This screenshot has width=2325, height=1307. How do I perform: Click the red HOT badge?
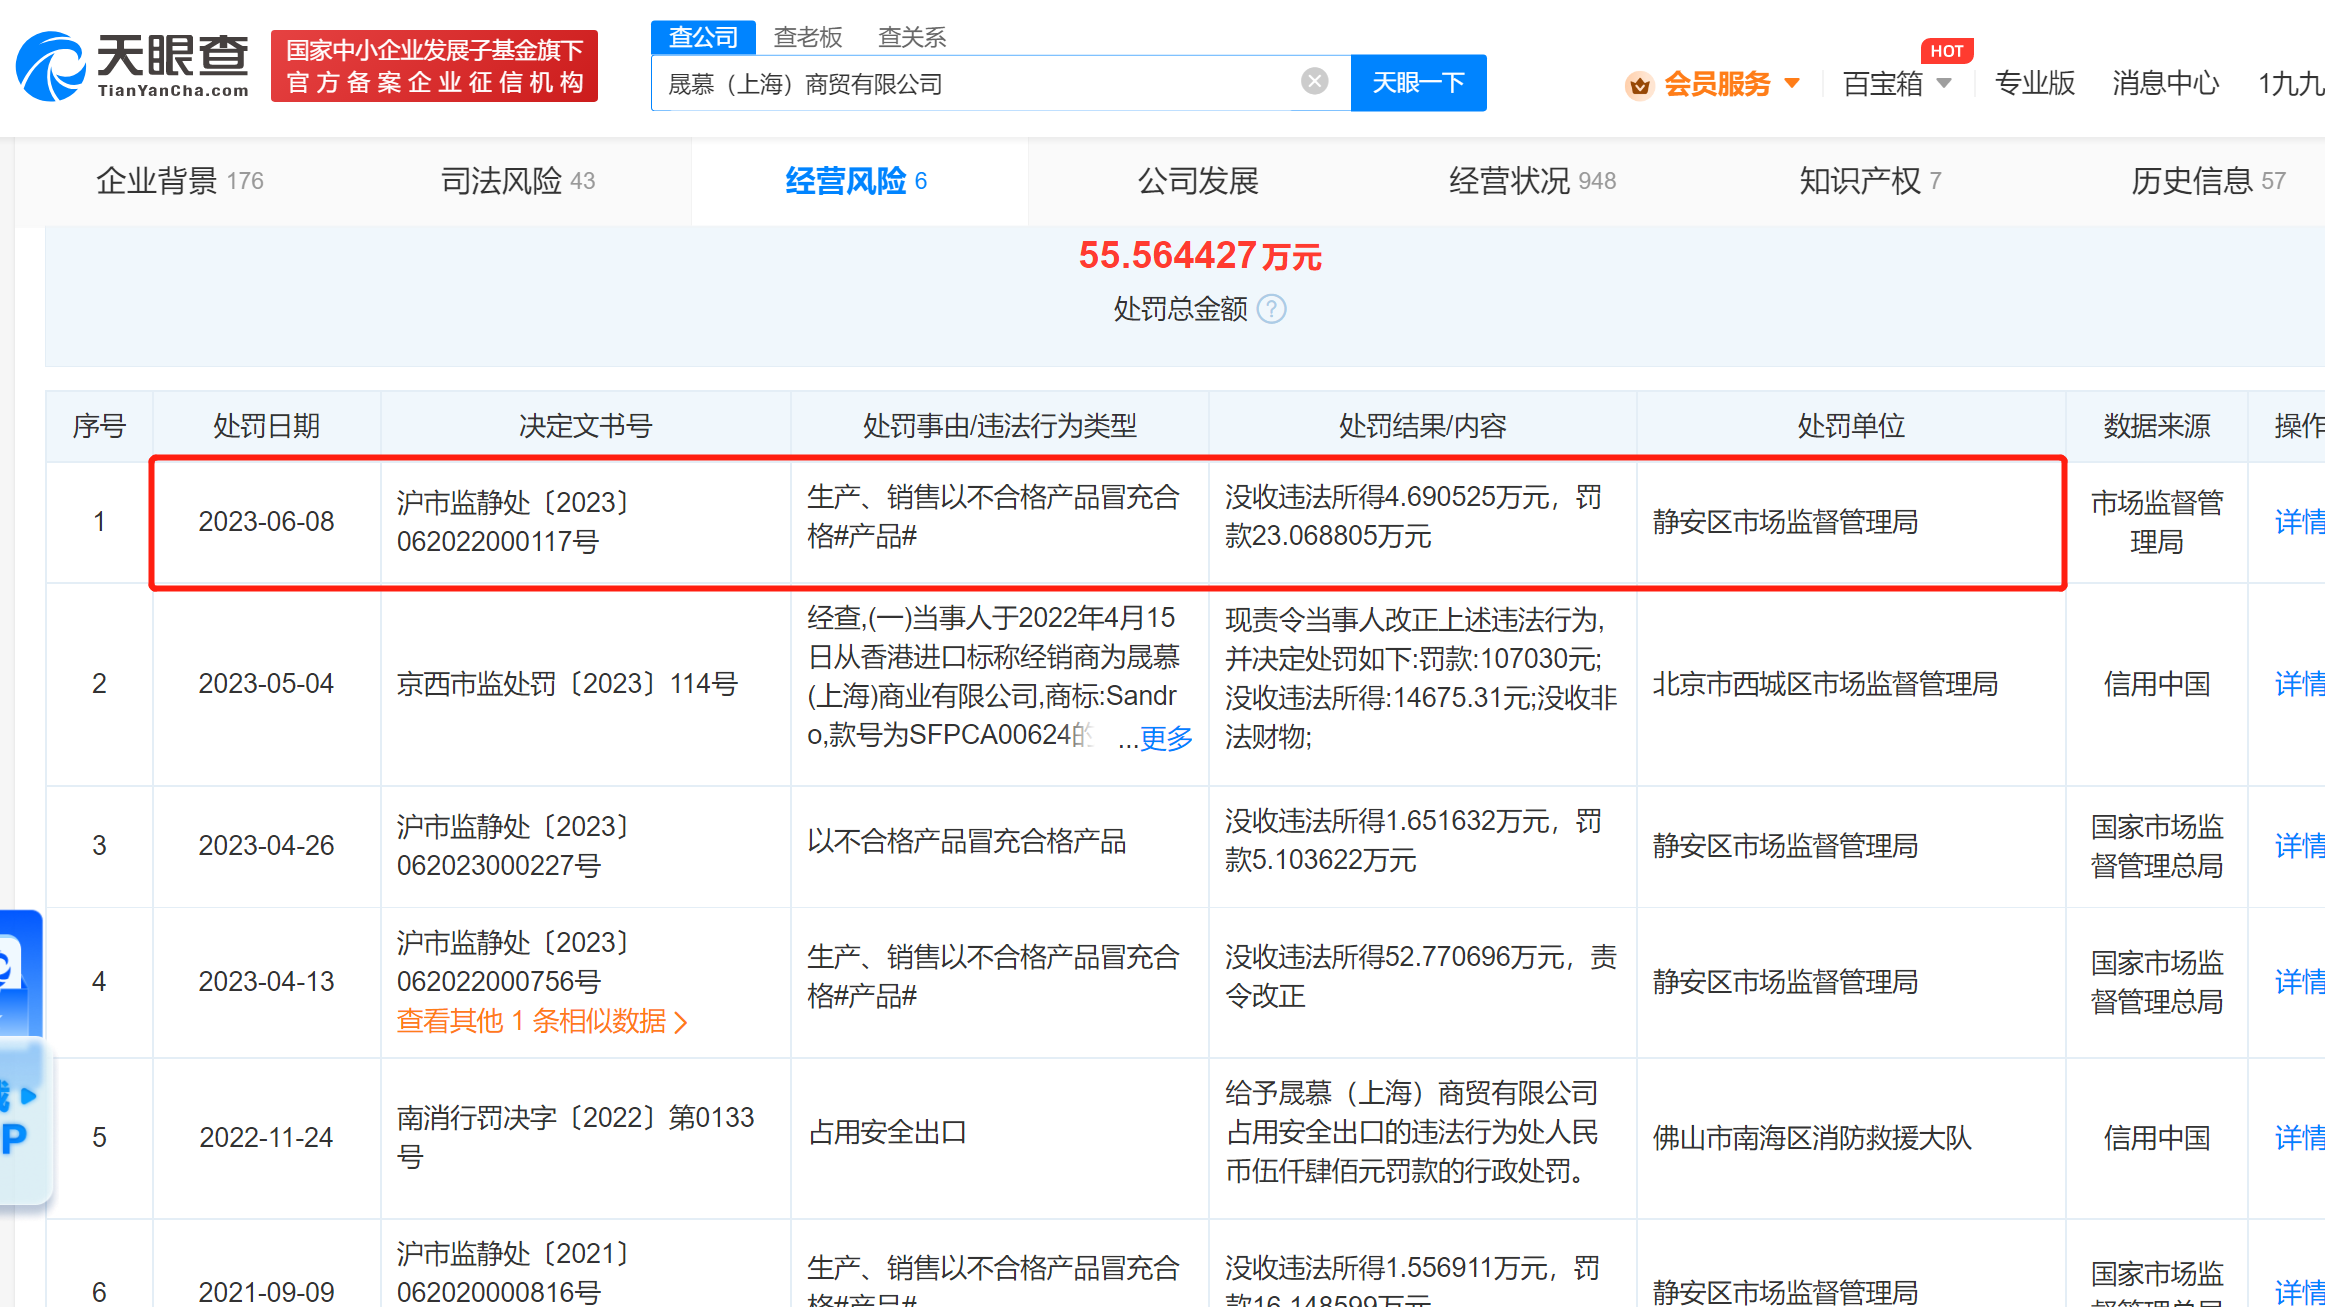[x=1945, y=50]
